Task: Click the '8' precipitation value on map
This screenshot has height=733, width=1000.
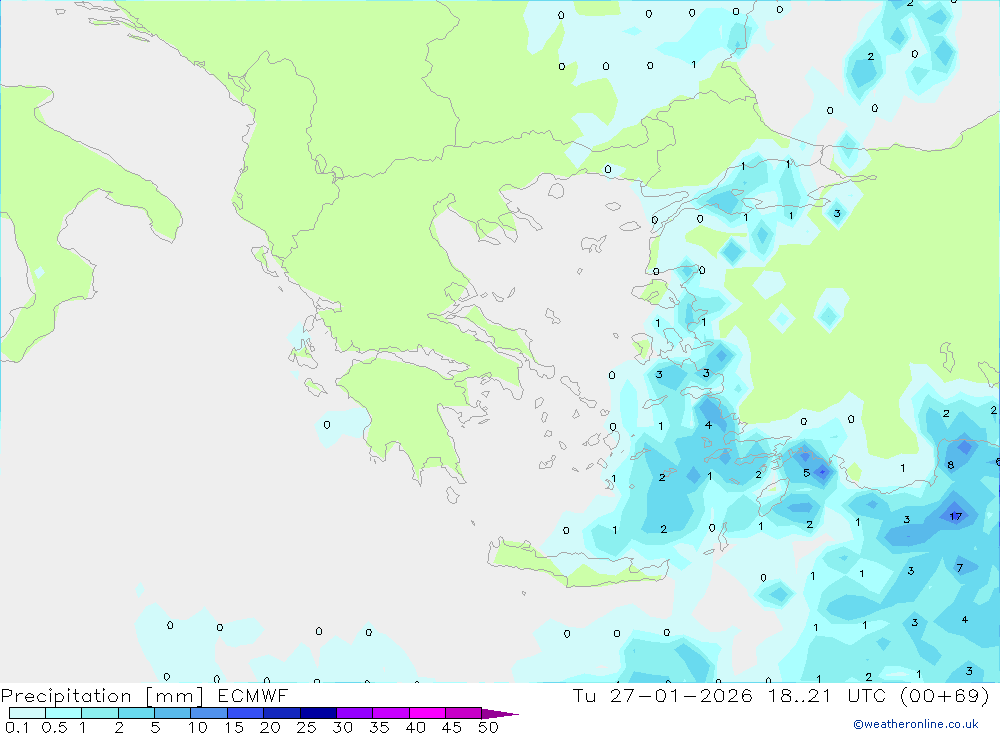Action: pos(950,465)
